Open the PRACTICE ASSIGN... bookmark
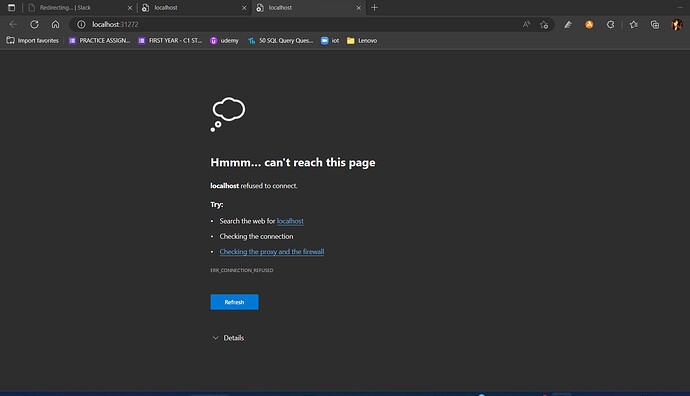This screenshot has height=396, width=690. click(99, 40)
